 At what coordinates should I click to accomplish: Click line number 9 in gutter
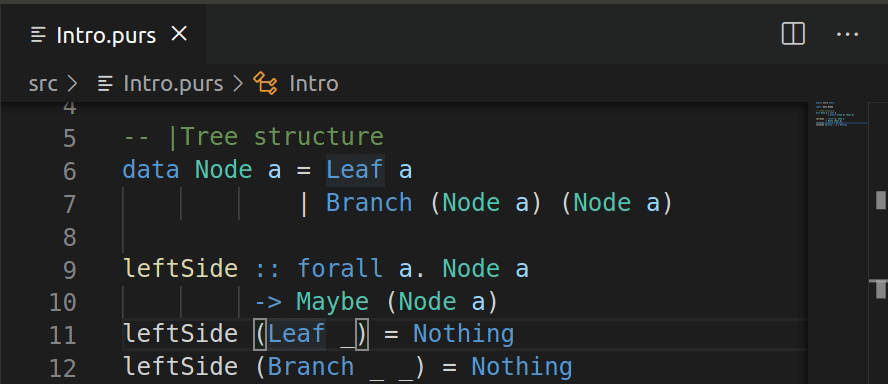[x=69, y=270]
